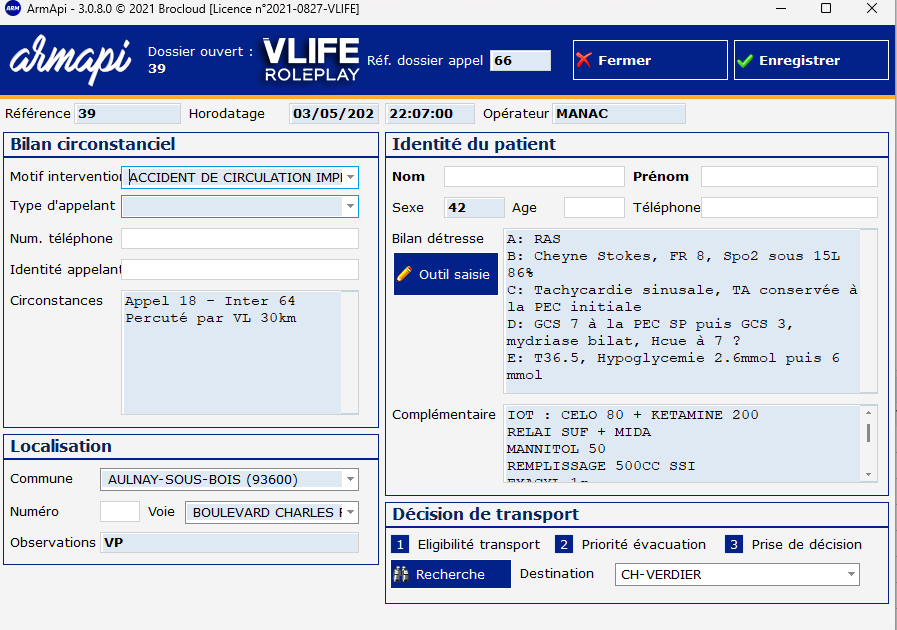Click the Réf. dossier appel field

tap(520, 60)
